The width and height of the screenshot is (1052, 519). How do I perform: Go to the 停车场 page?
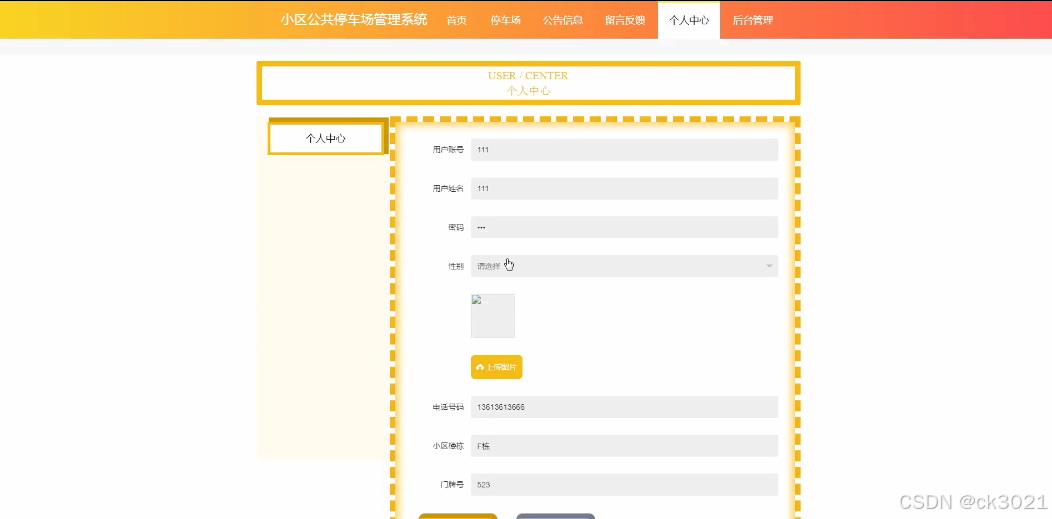505,20
